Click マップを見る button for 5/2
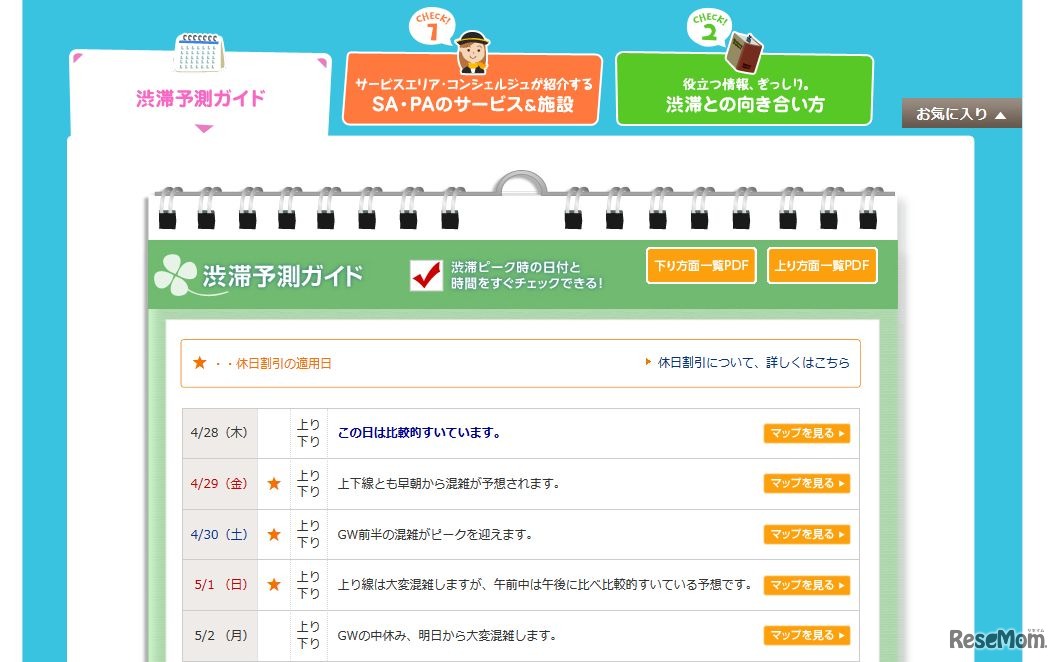This screenshot has width=1060, height=662. click(806, 636)
